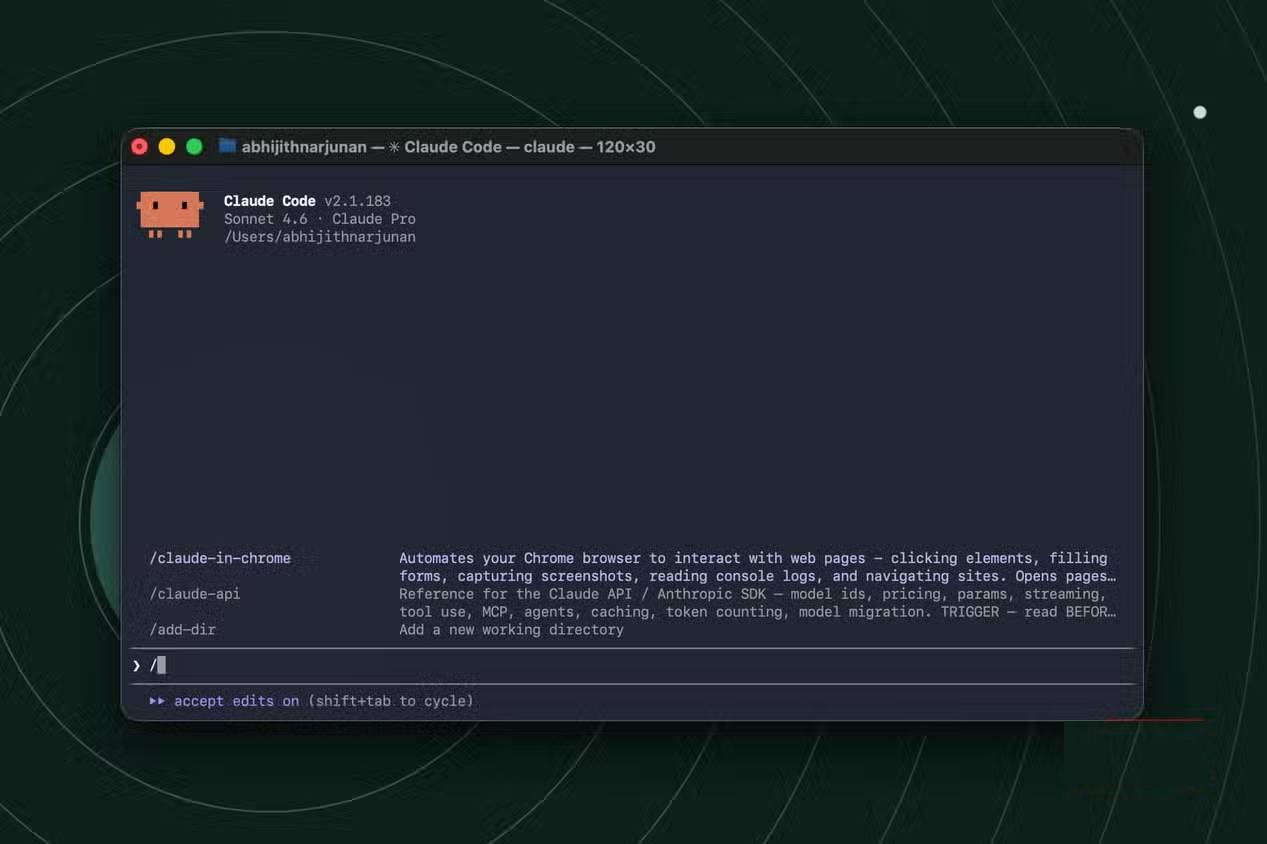This screenshot has width=1267, height=844.
Task: Select the /claude-api command
Action: pos(195,594)
